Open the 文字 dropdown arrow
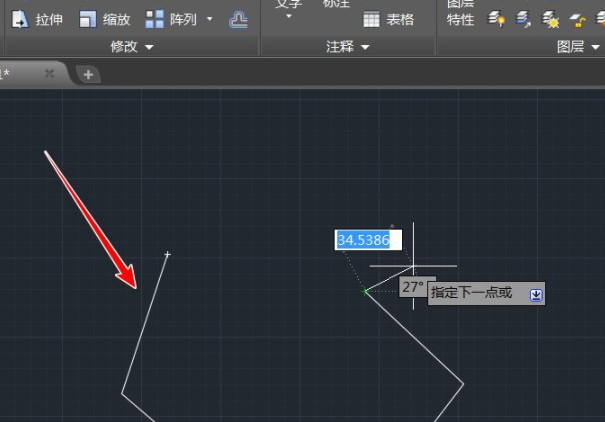The width and height of the screenshot is (605, 422). coord(289,17)
